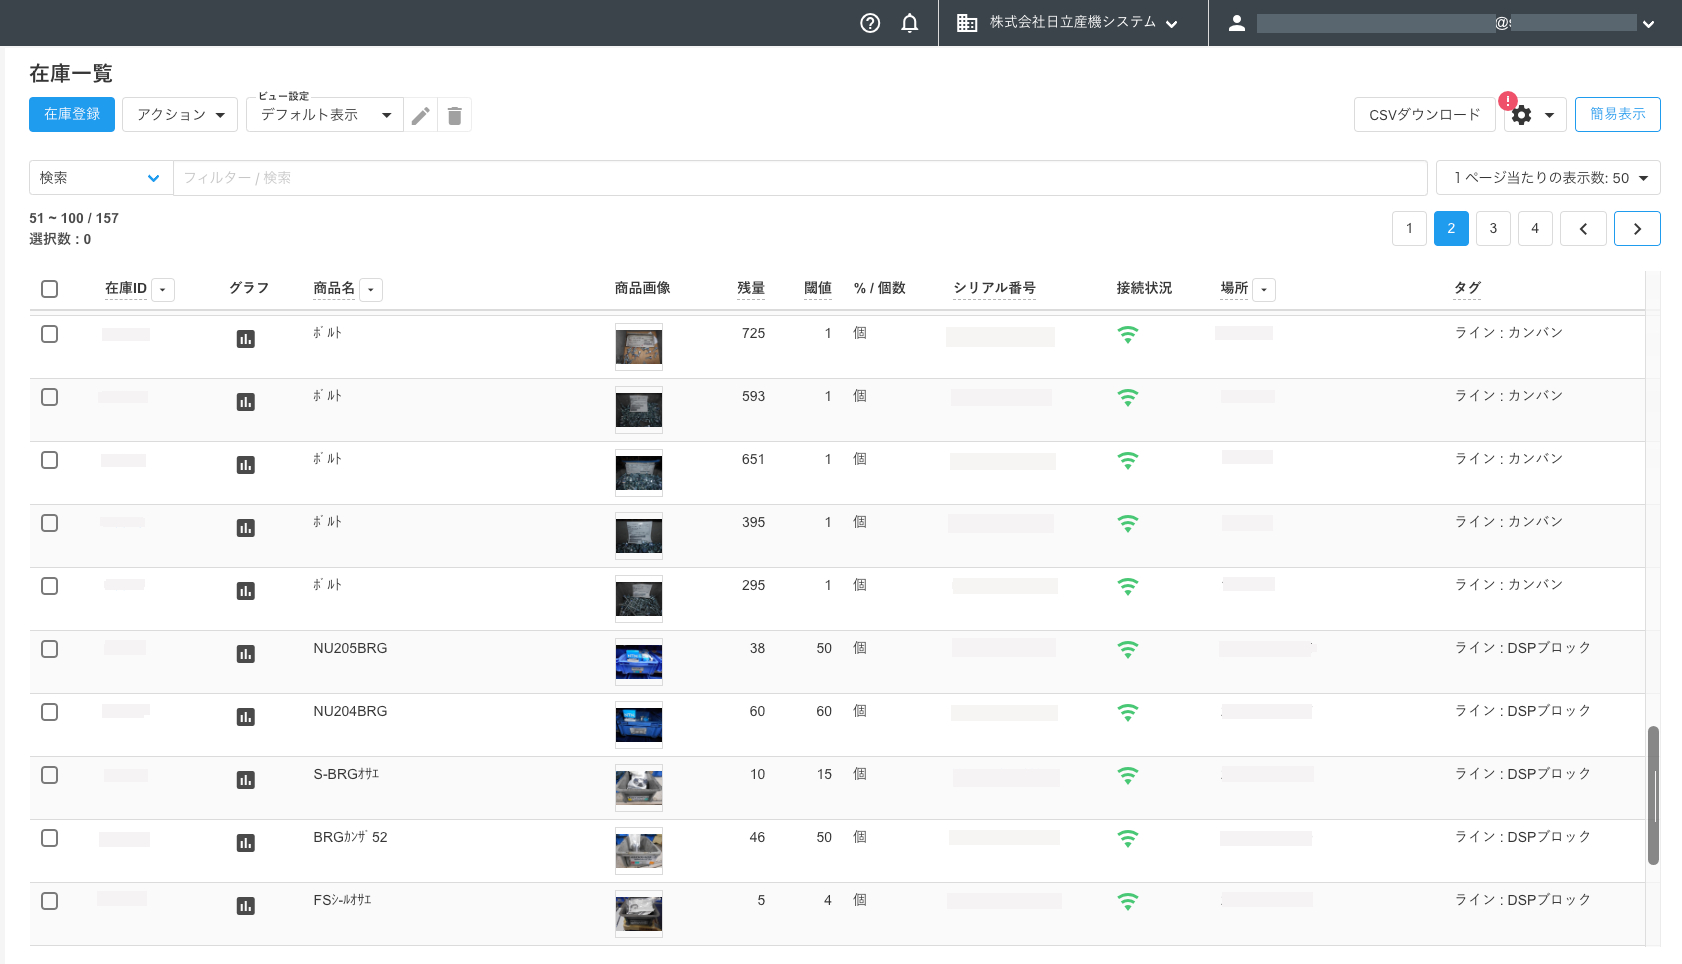Viewport: 1682px width, 964px height.
Task: Select page 2
Action: 1451,228
